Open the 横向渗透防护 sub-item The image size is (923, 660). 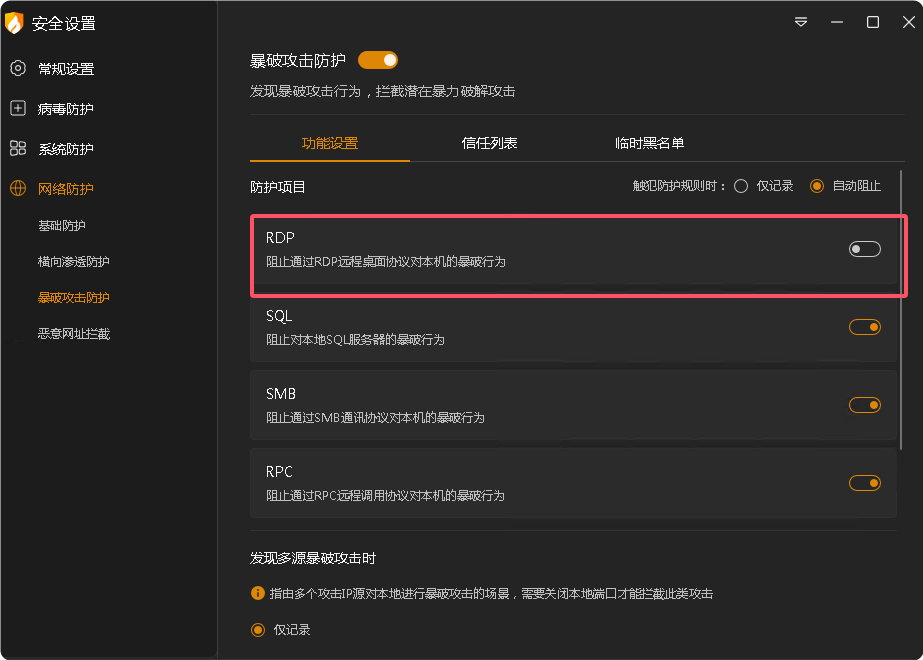point(74,261)
